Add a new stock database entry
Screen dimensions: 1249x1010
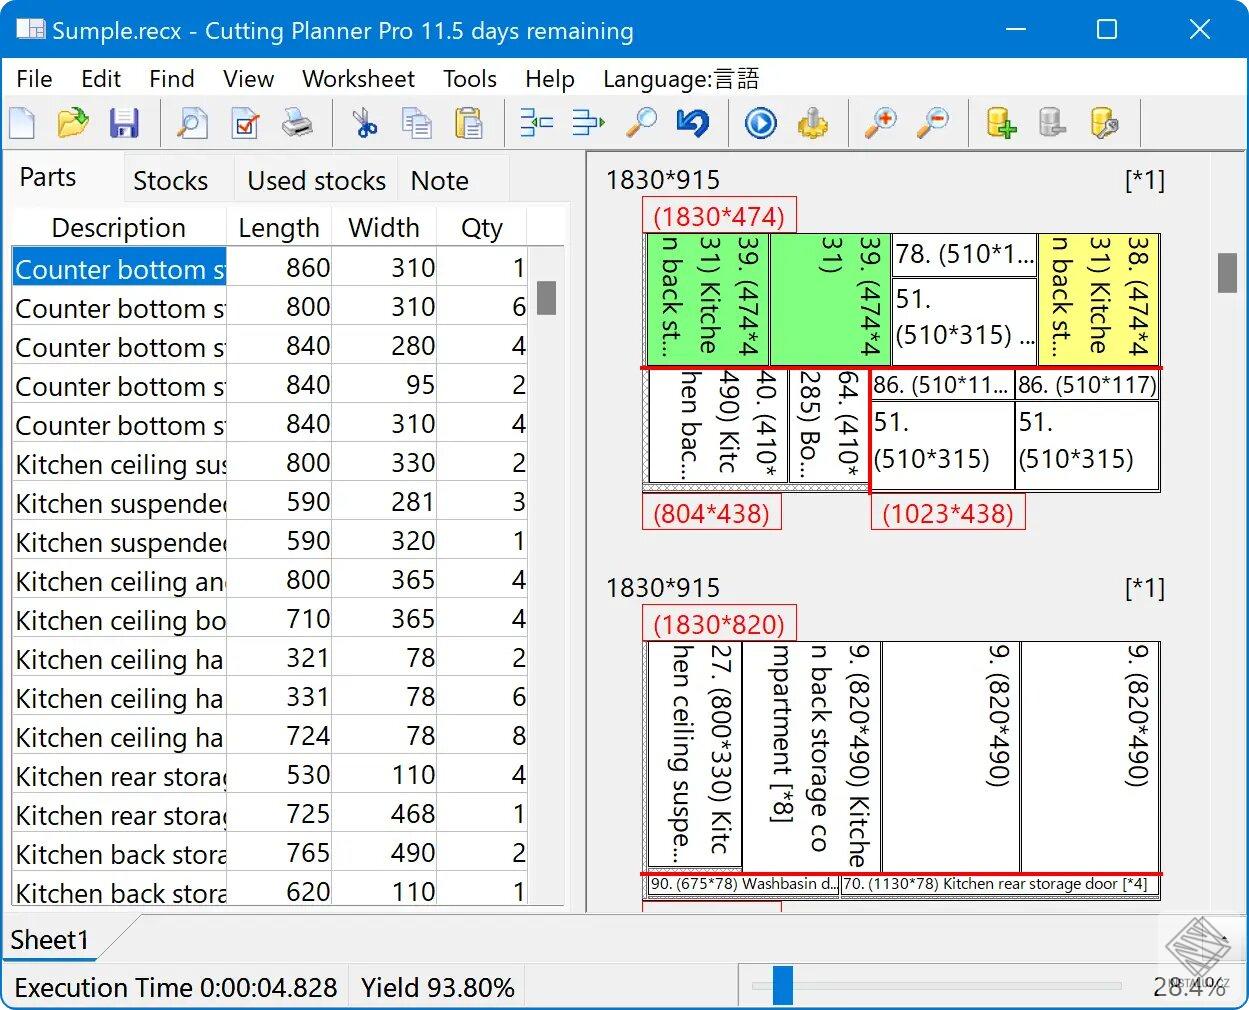[999, 123]
